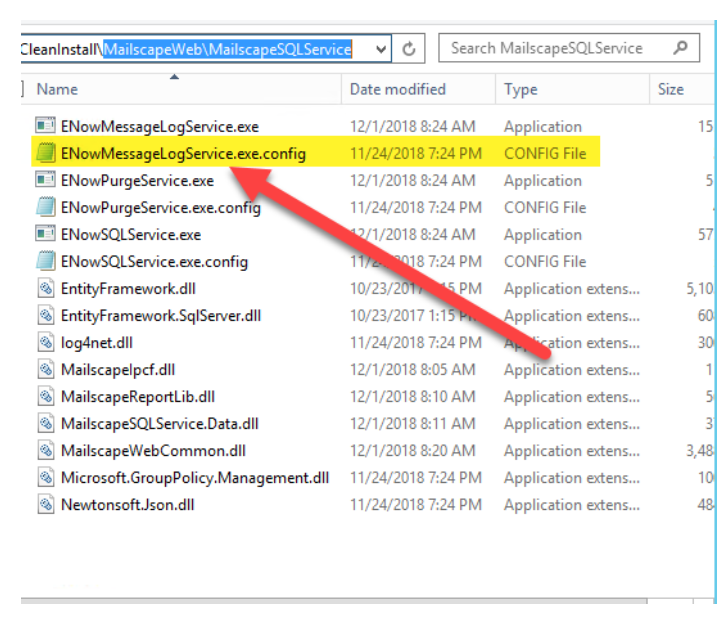Select the file name MailscapeSQLService.Data.dll

coord(160,423)
